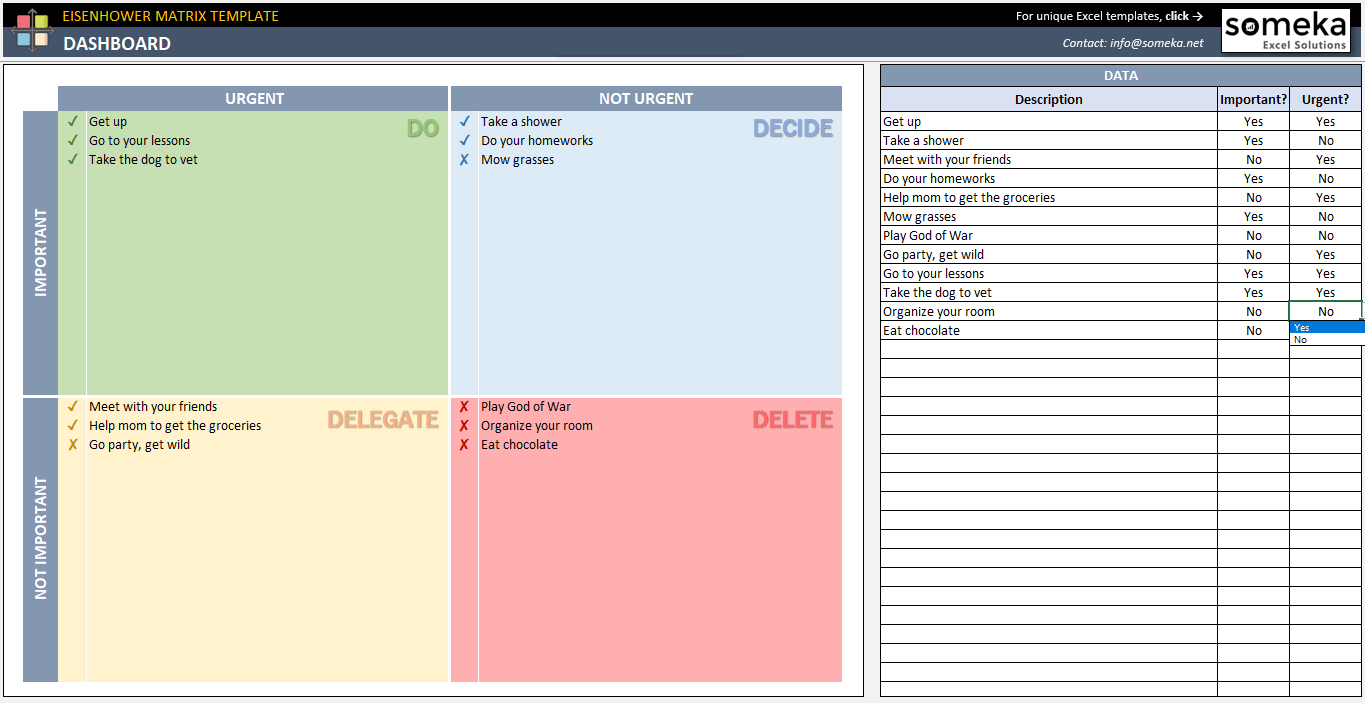Screen dimensions: 1365x703
Task: Click the yellow checkmark beside Meet with your friends
Action: point(72,406)
